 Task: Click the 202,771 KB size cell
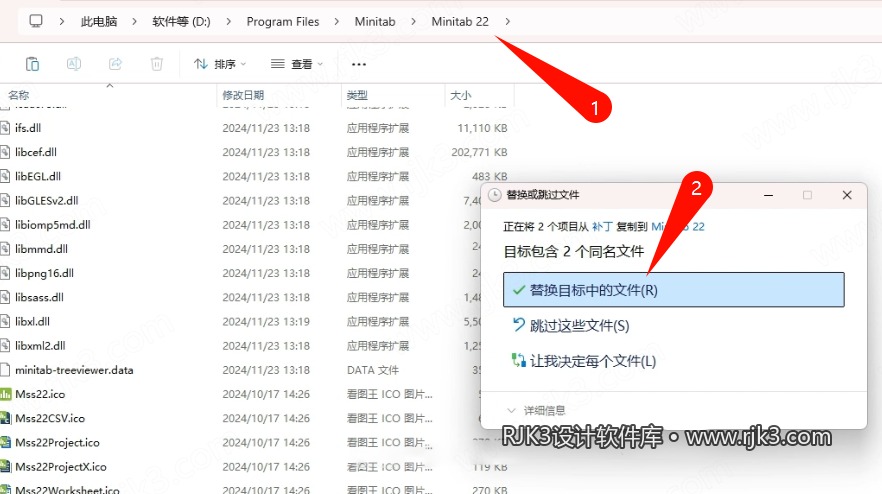479,152
